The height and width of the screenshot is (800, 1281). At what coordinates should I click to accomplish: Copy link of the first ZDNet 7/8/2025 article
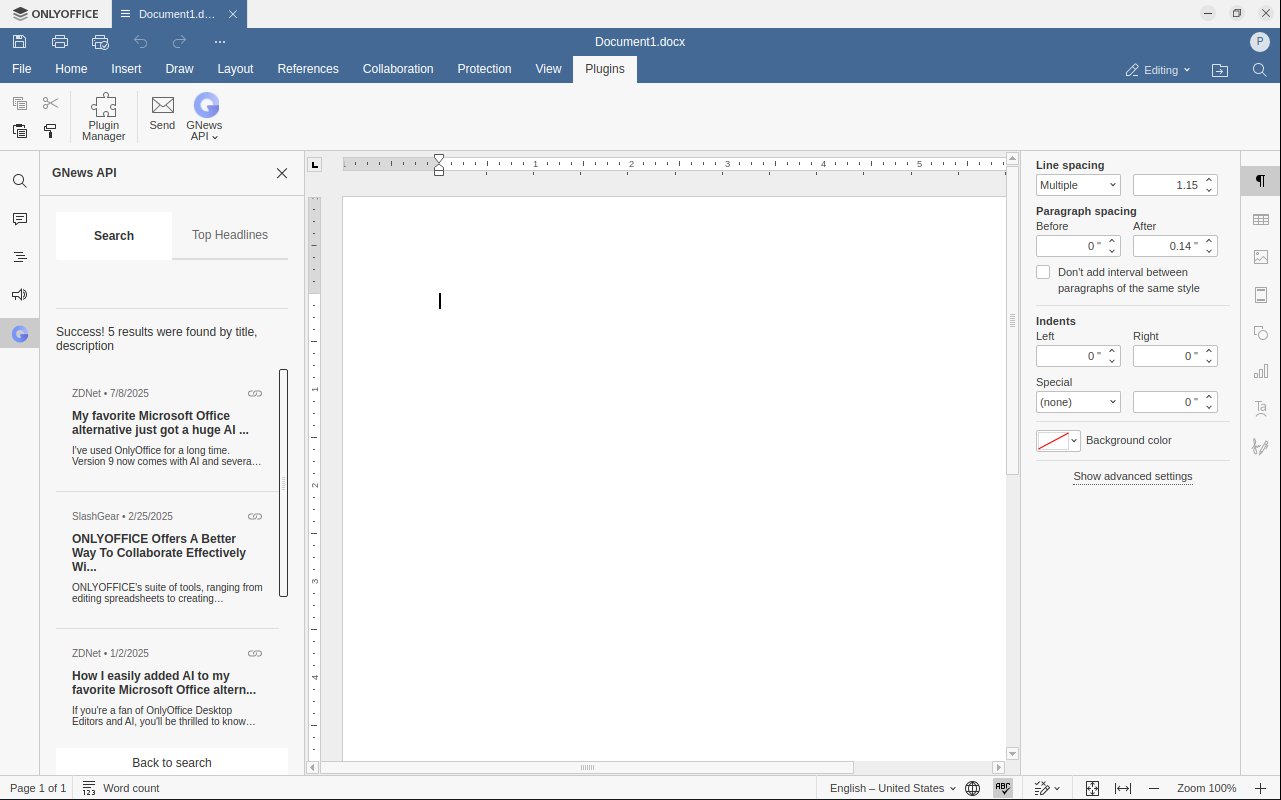click(255, 394)
